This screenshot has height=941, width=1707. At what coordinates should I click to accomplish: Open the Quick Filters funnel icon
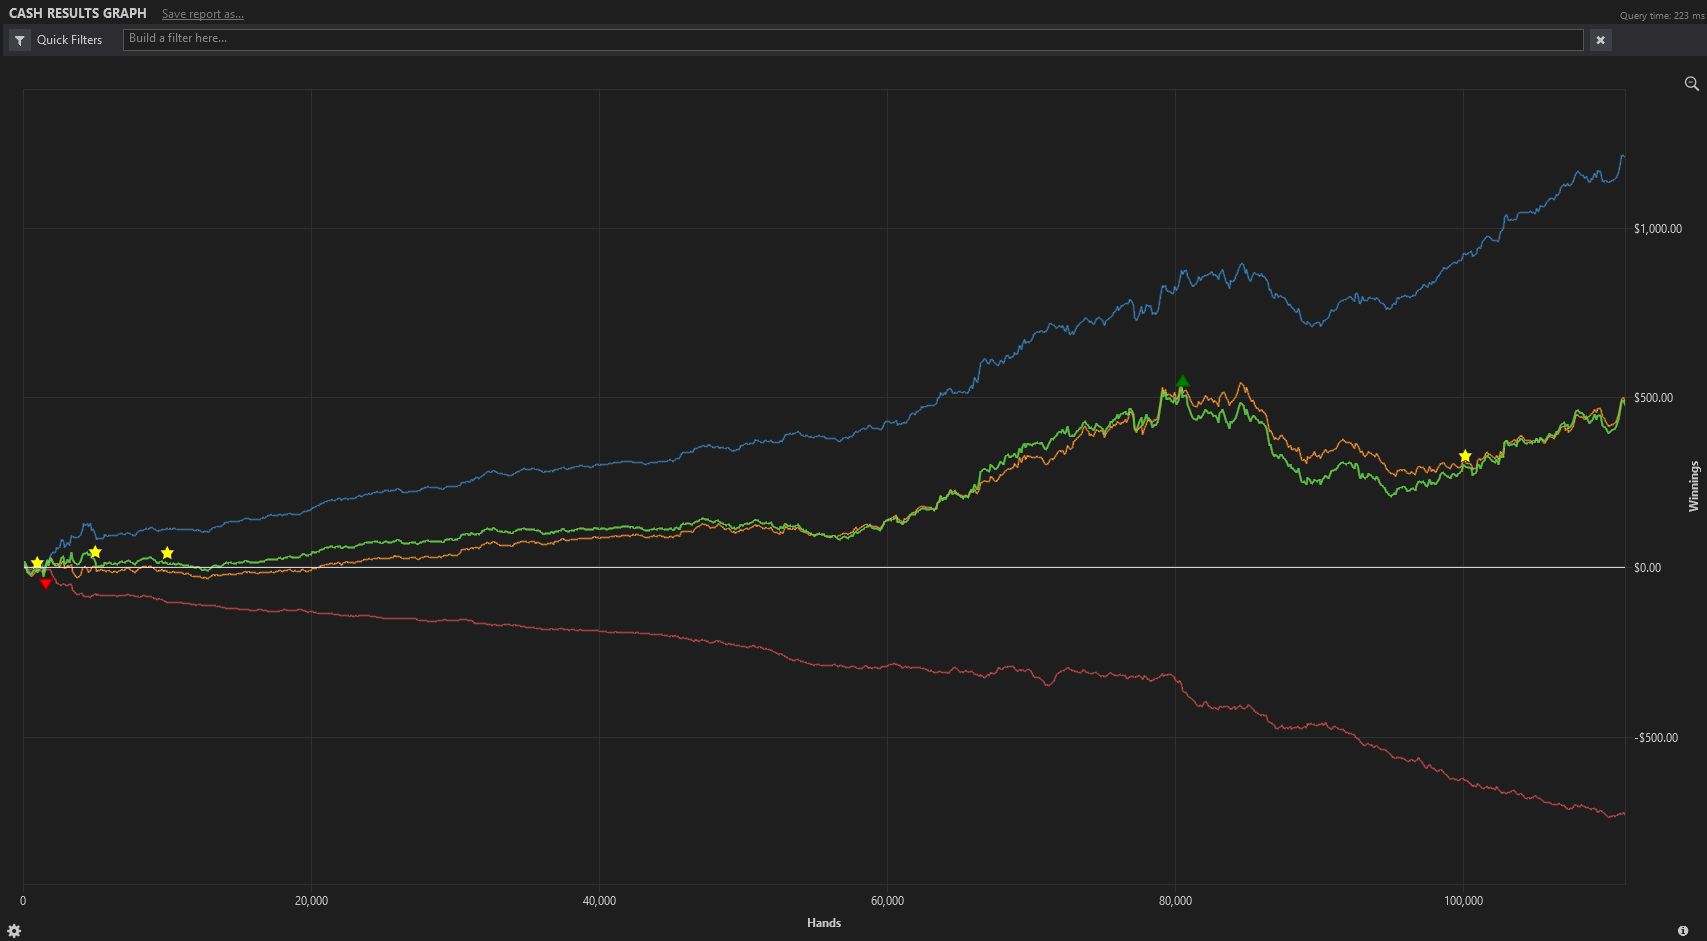(20, 40)
